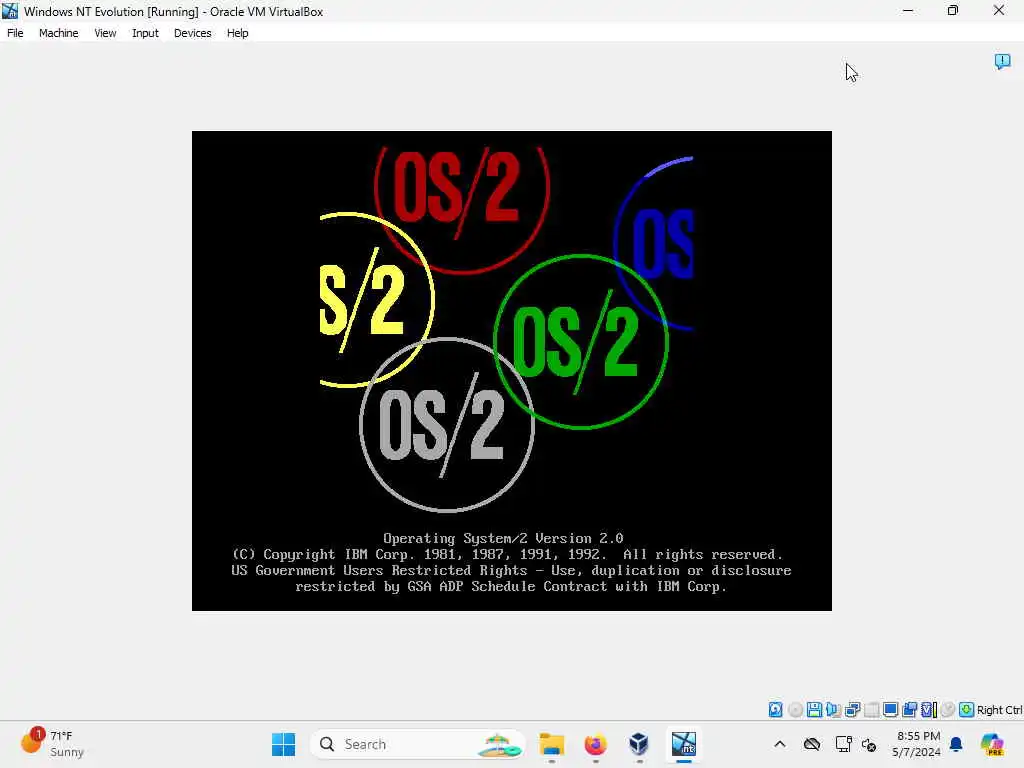
Task: Click the VirtualBox window title bar icon
Action: [10, 11]
